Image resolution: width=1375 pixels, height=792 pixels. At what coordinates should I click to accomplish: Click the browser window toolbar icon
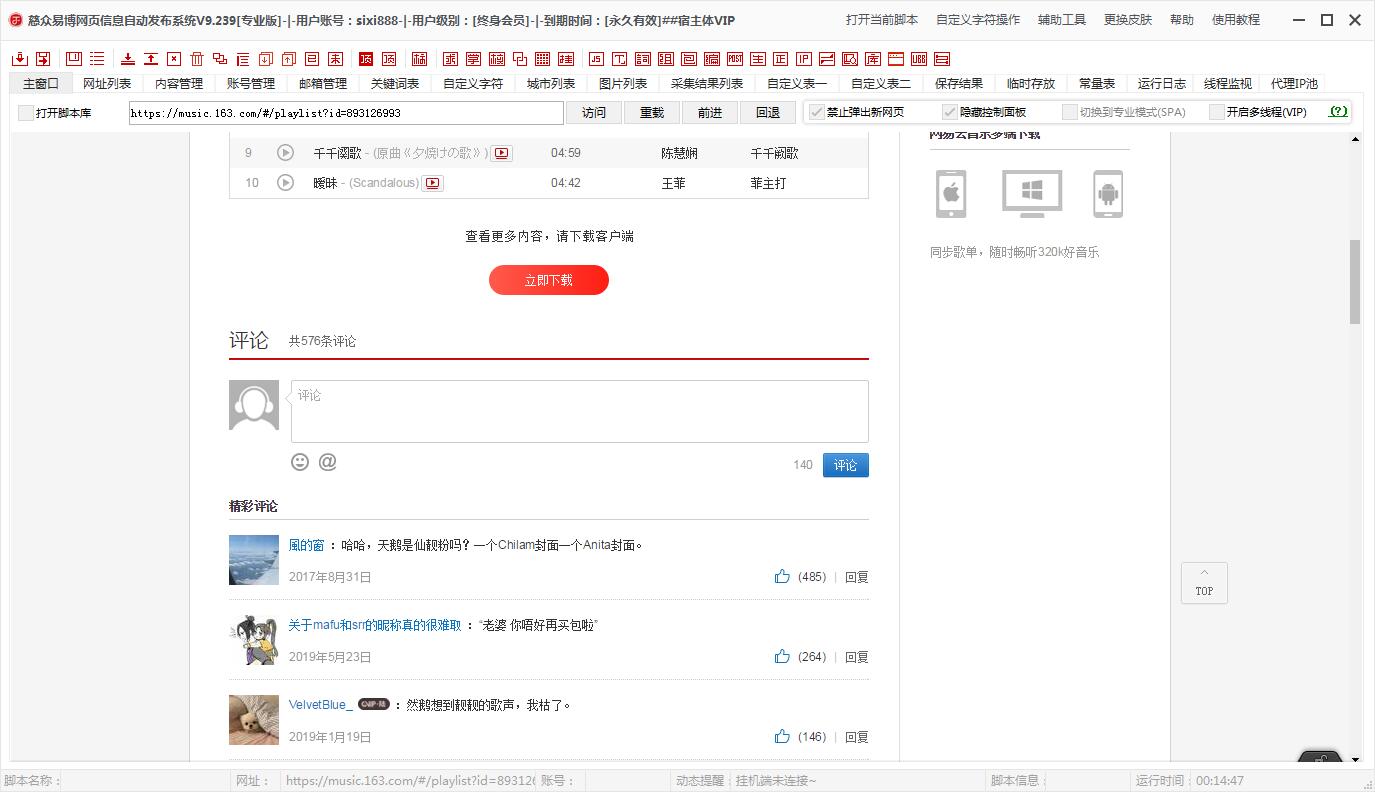[x=896, y=59]
